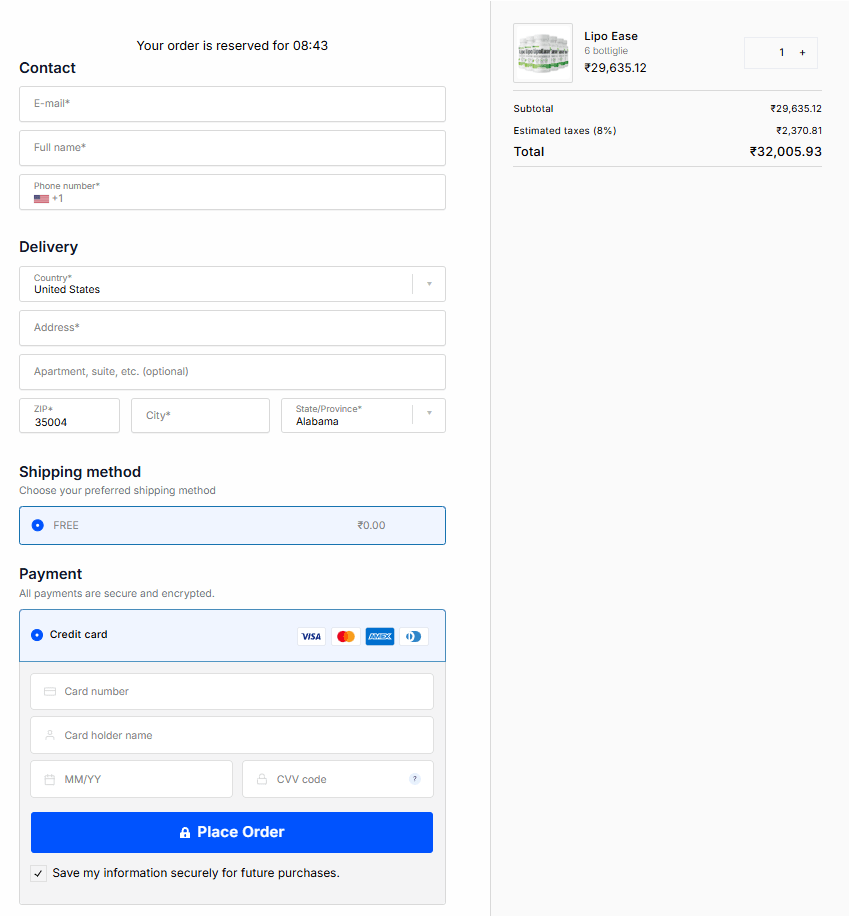The height and width of the screenshot is (916, 849).
Task: Select the Mastercard payment icon
Action: (x=346, y=636)
